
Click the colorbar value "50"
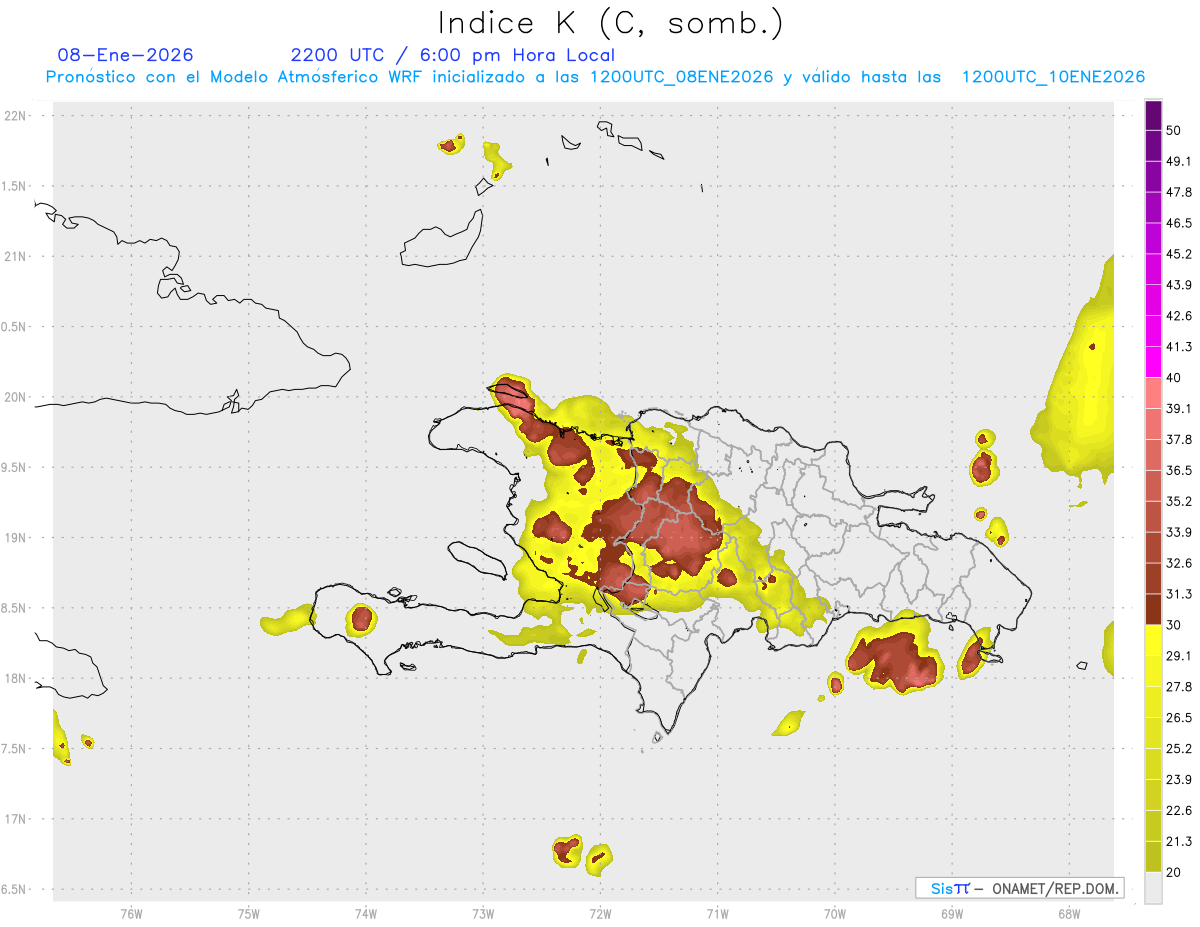coord(1174,131)
